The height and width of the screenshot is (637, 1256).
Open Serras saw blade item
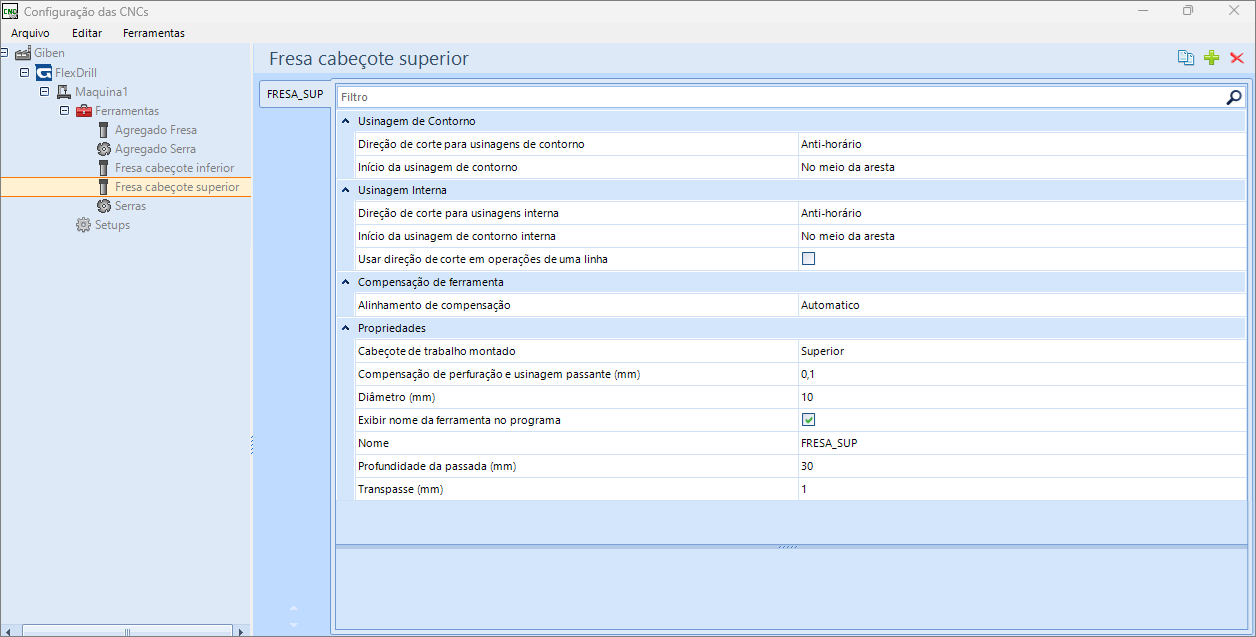coord(130,206)
